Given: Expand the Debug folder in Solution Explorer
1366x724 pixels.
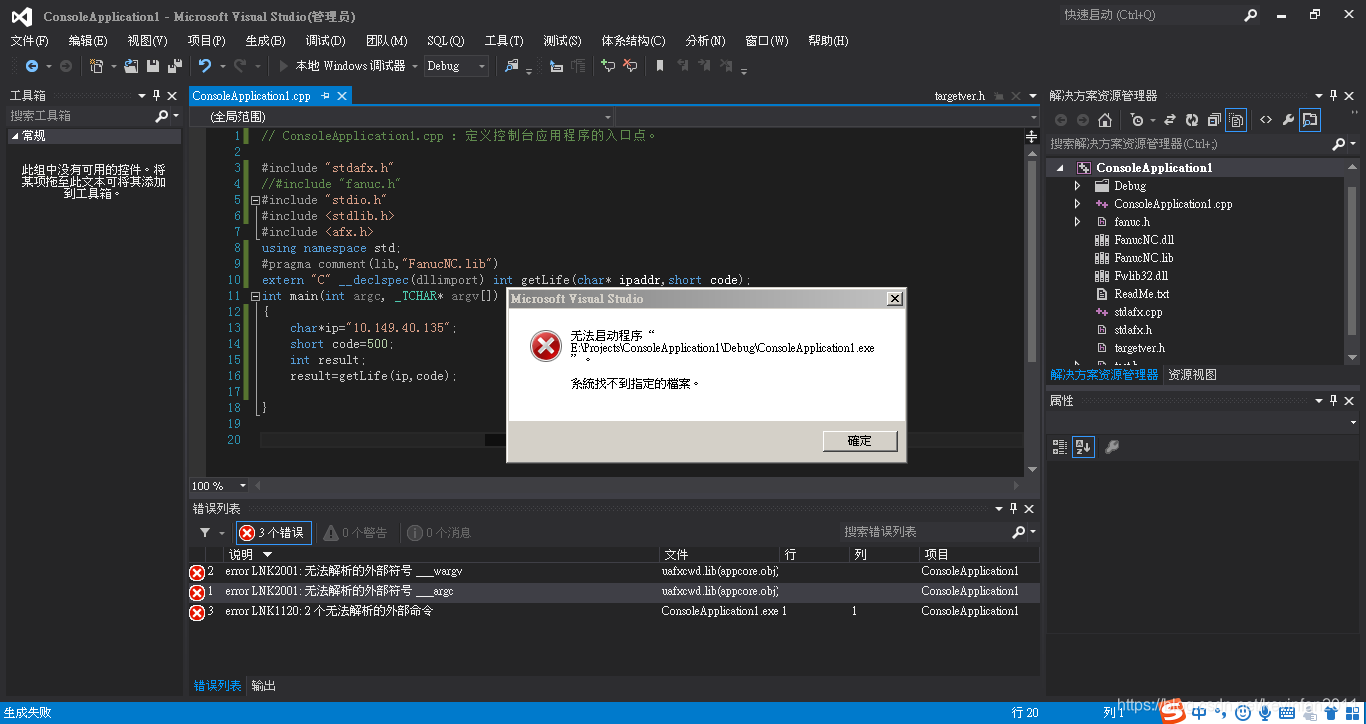Looking at the screenshot, I should coord(1077,186).
